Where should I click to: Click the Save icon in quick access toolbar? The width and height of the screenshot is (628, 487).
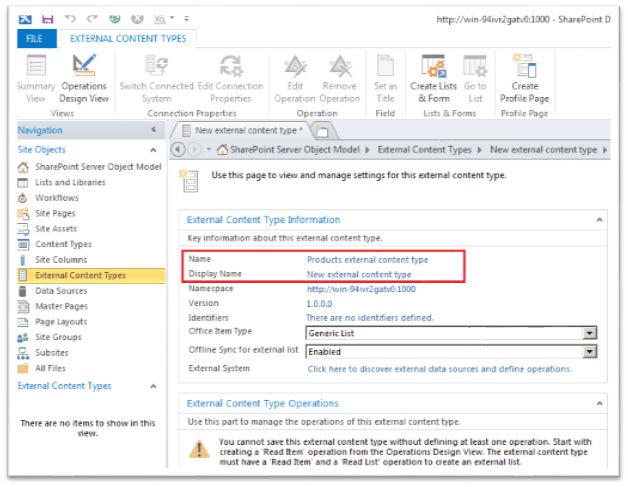[x=48, y=19]
